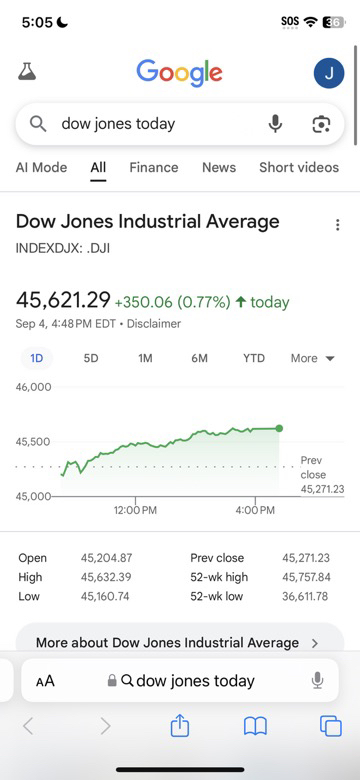Tap Safari share icon
This screenshot has width=360, height=780.
pos(180,726)
